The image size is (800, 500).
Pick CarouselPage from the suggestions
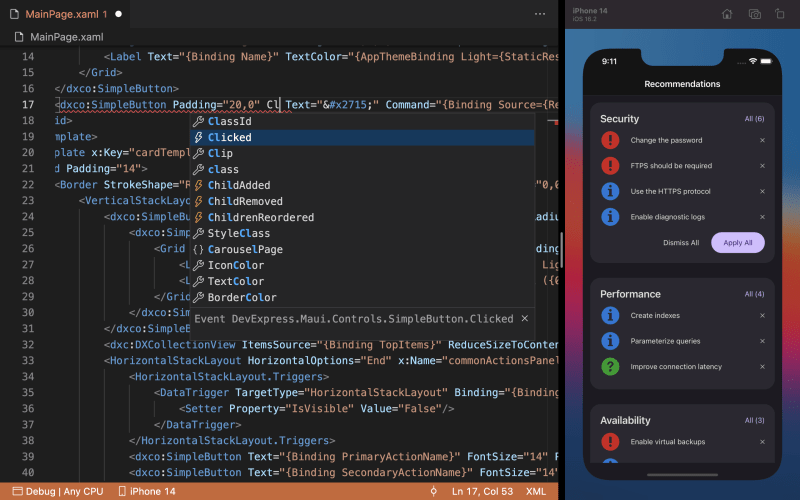(x=362, y=249)
